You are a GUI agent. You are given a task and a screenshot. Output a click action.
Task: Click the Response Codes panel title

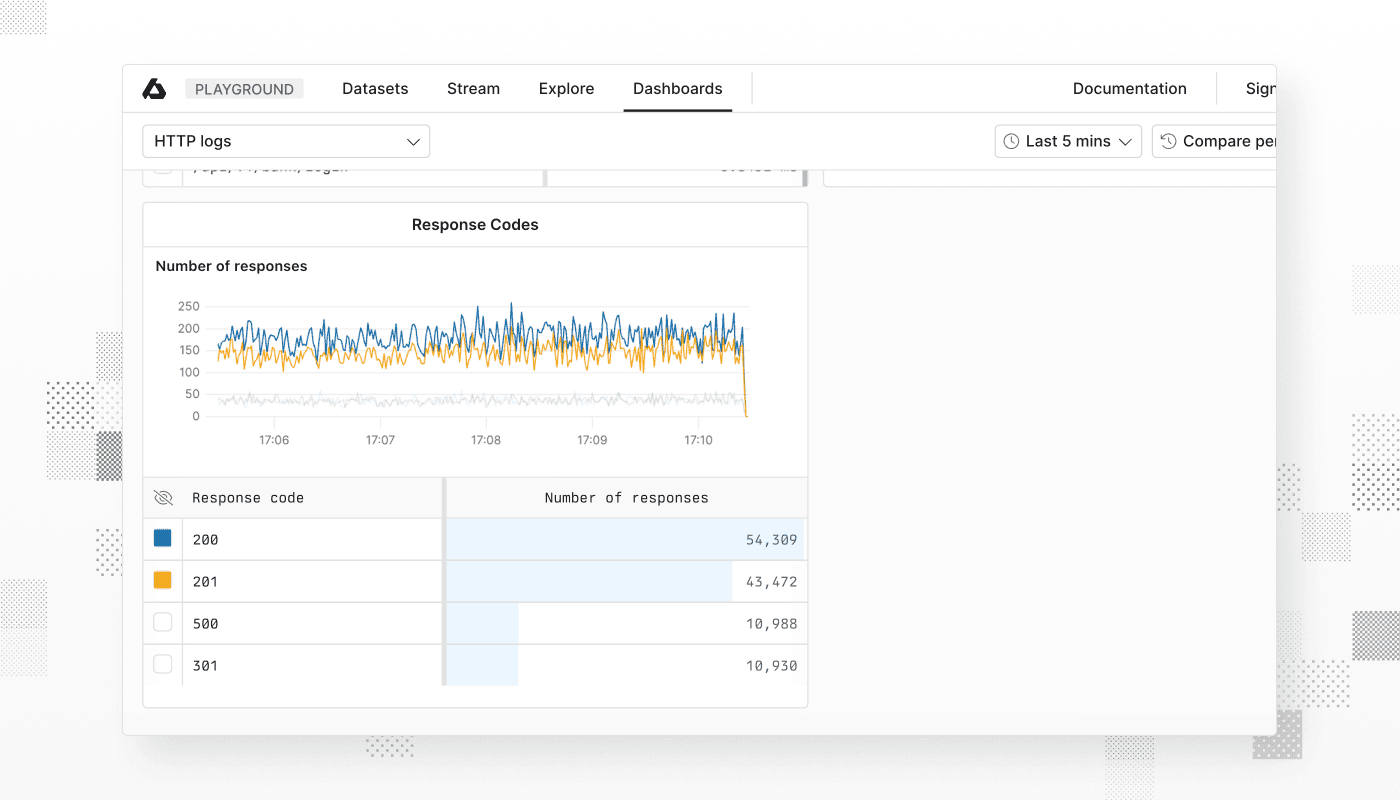[x=475, y=225]
